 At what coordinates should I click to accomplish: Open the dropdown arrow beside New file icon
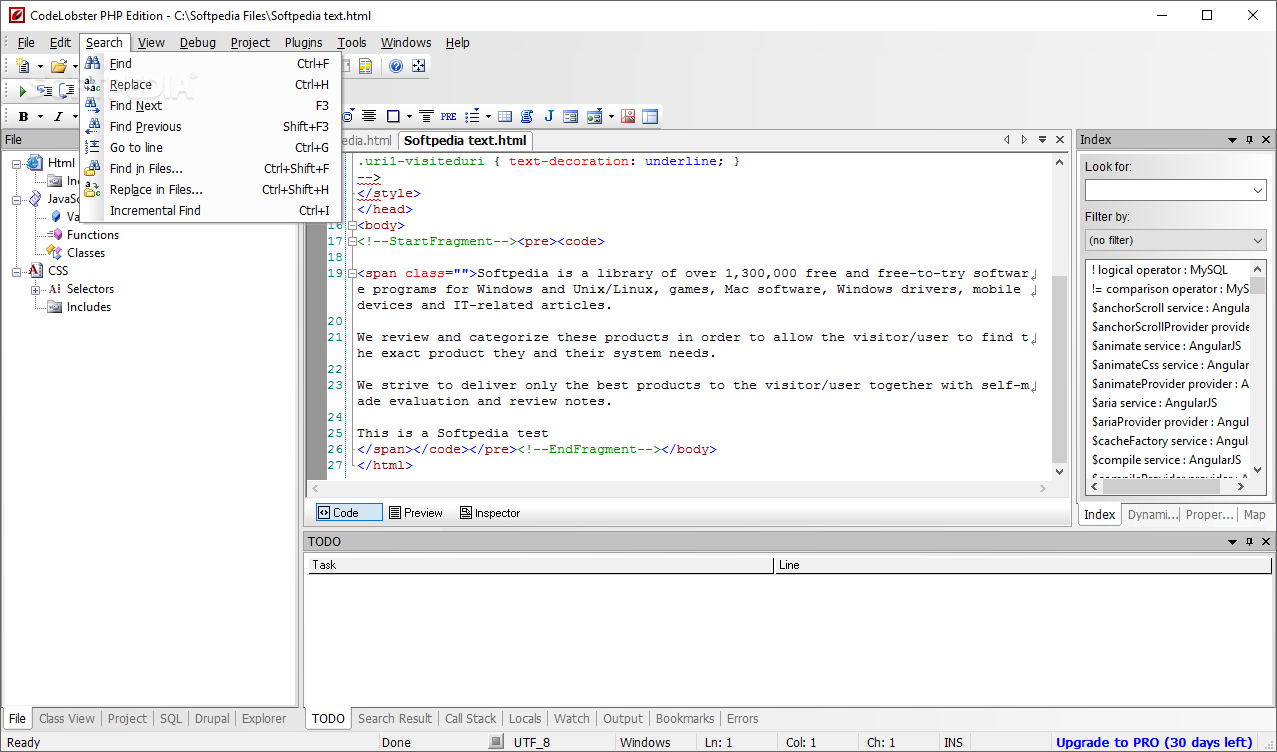40,66
